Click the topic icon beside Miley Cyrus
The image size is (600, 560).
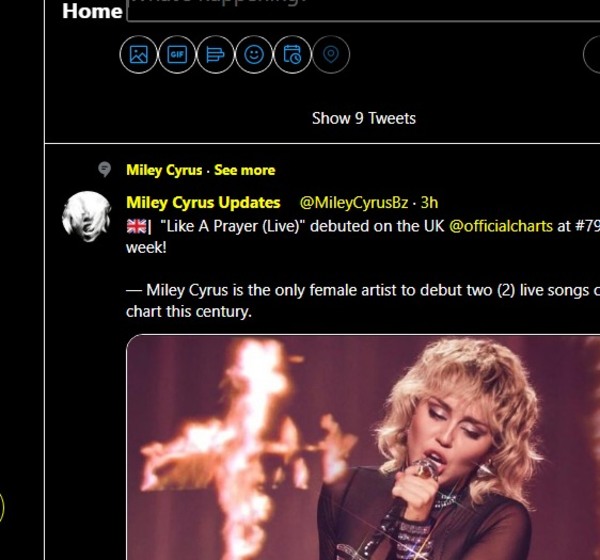(104, 169)
